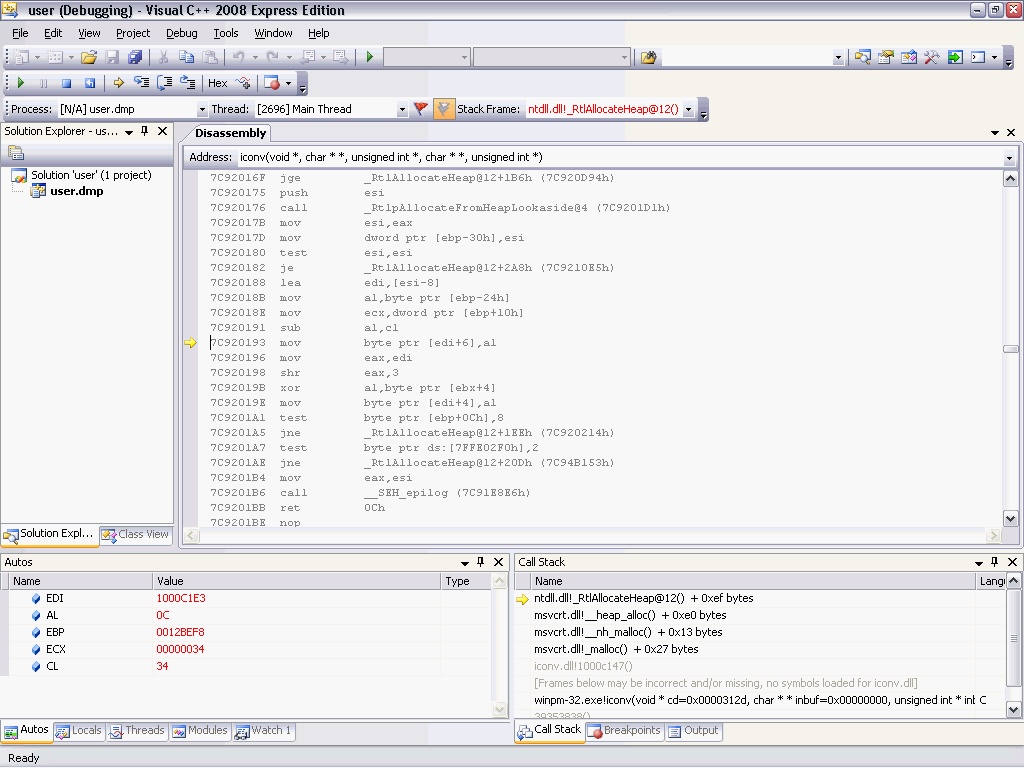Select Solution 'user' (1 project) node
Image resolution: width=1024 pixels, height=768 pixels.
click(x=91, y=175)
